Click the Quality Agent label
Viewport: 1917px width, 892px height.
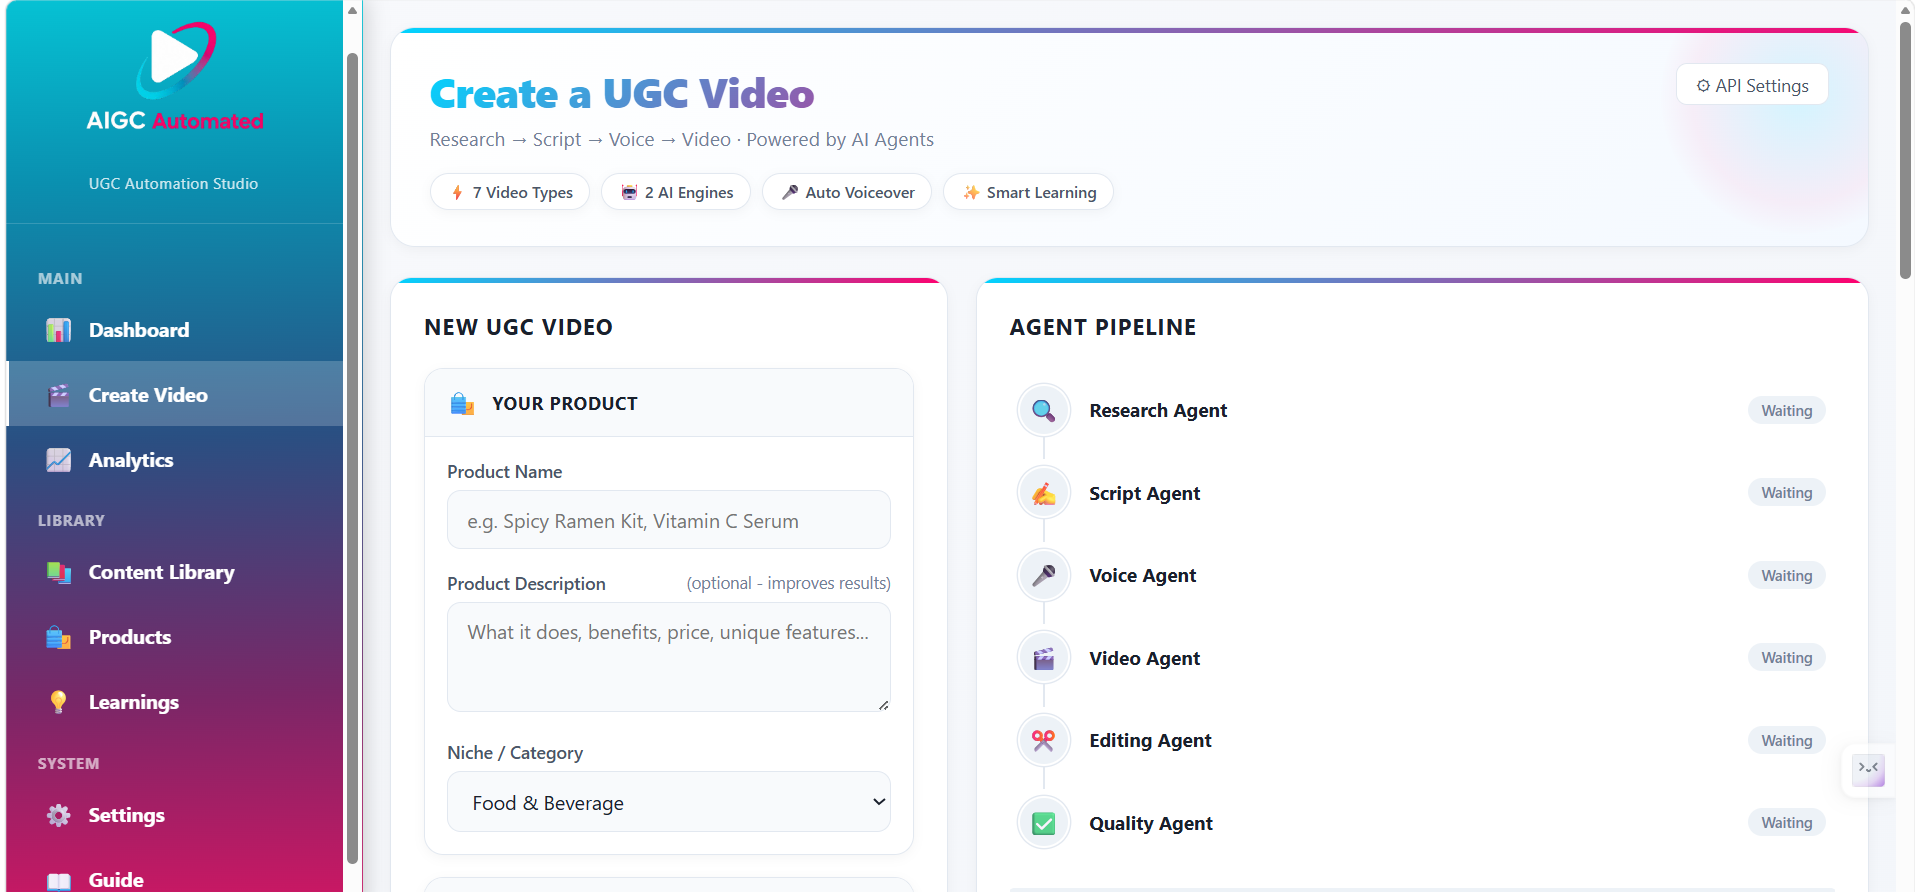click(x=1151, y=823)
